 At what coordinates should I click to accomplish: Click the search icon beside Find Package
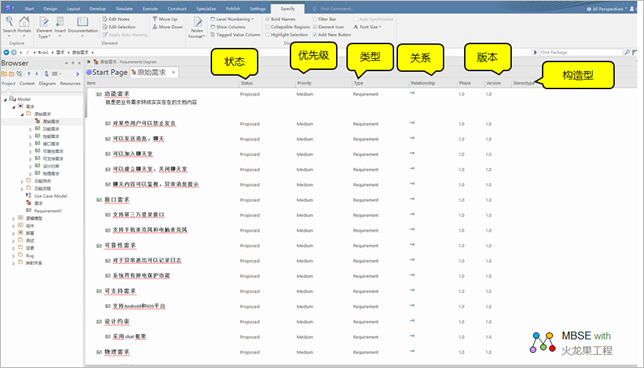(627, 52)
